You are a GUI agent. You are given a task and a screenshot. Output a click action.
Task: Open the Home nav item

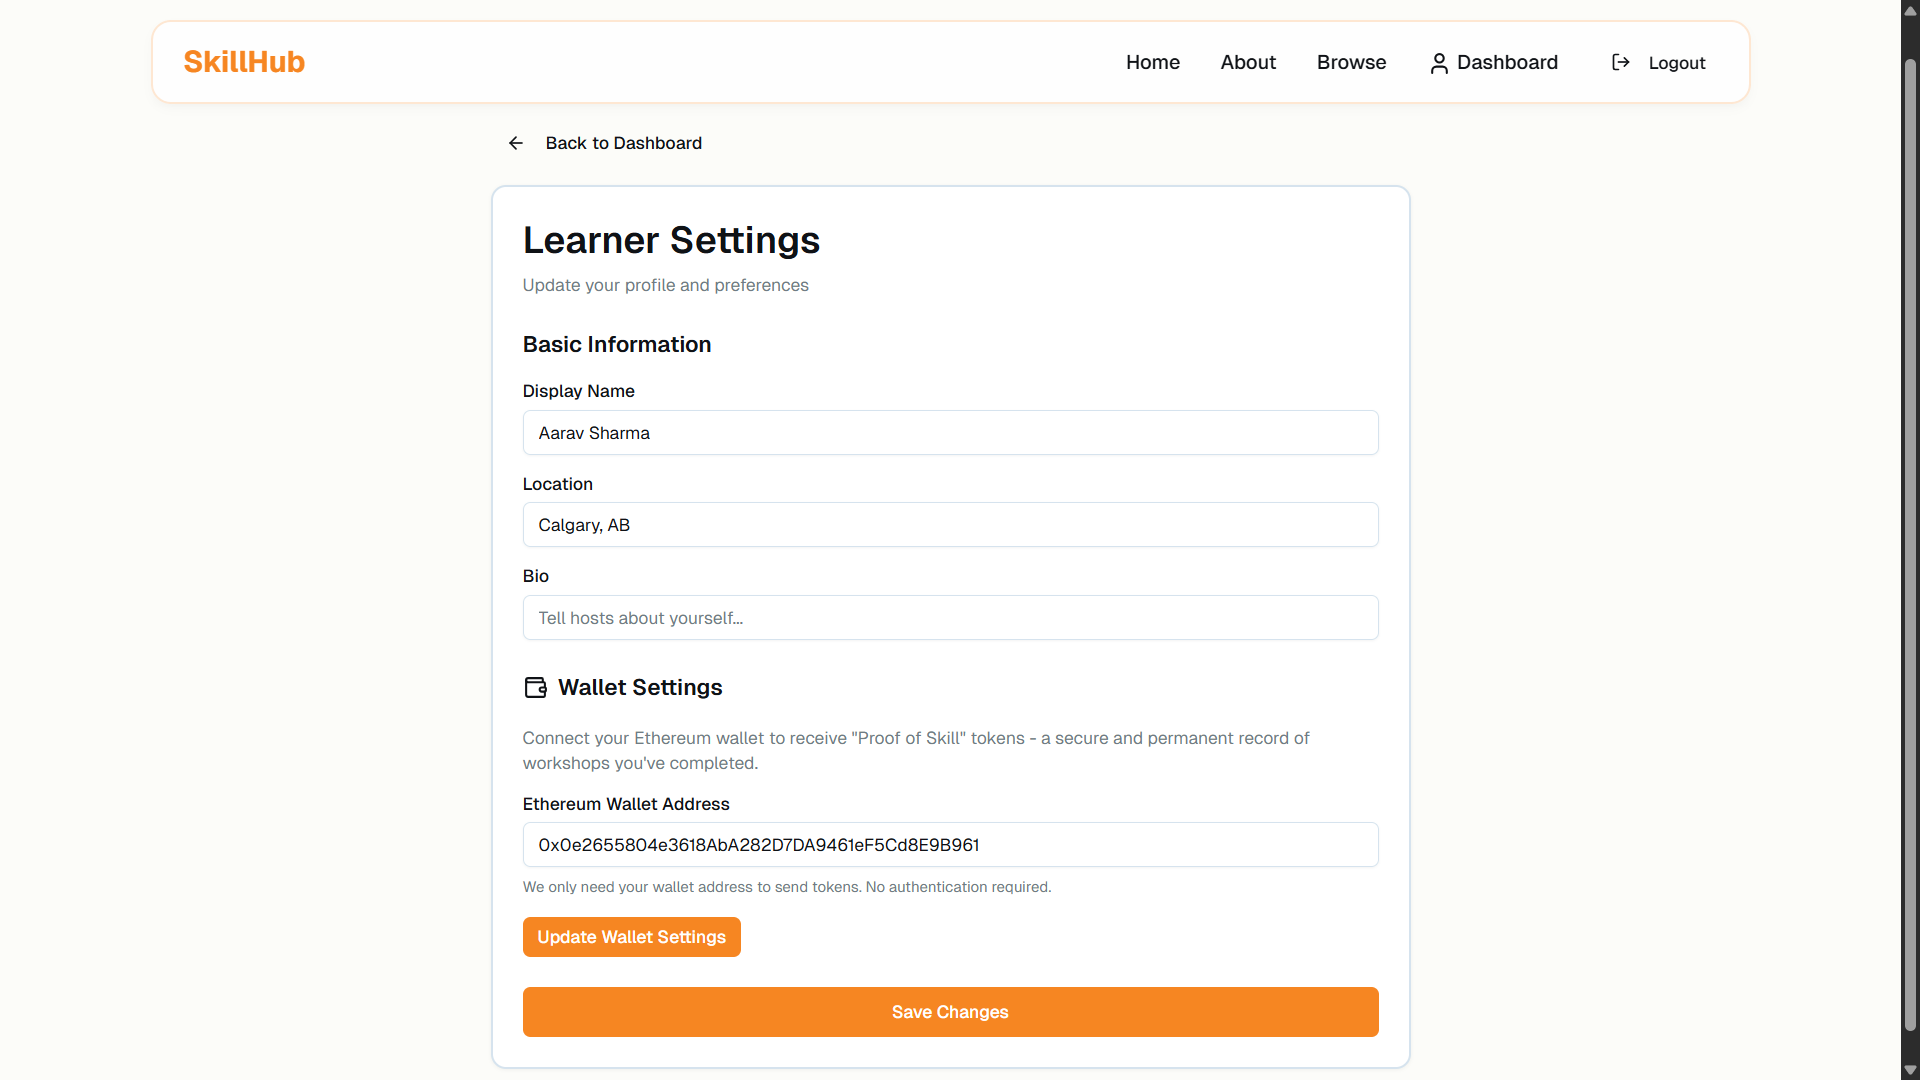[x=1152, y=62]
